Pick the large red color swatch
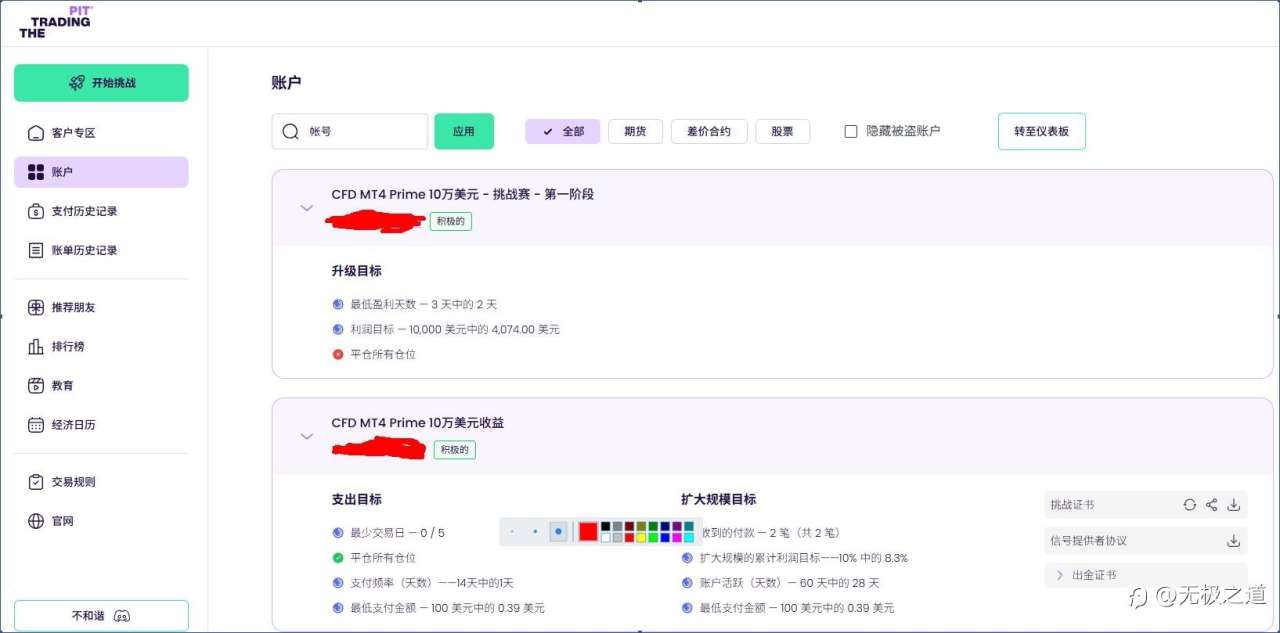The image size is (1280, 633). [588, 532]
